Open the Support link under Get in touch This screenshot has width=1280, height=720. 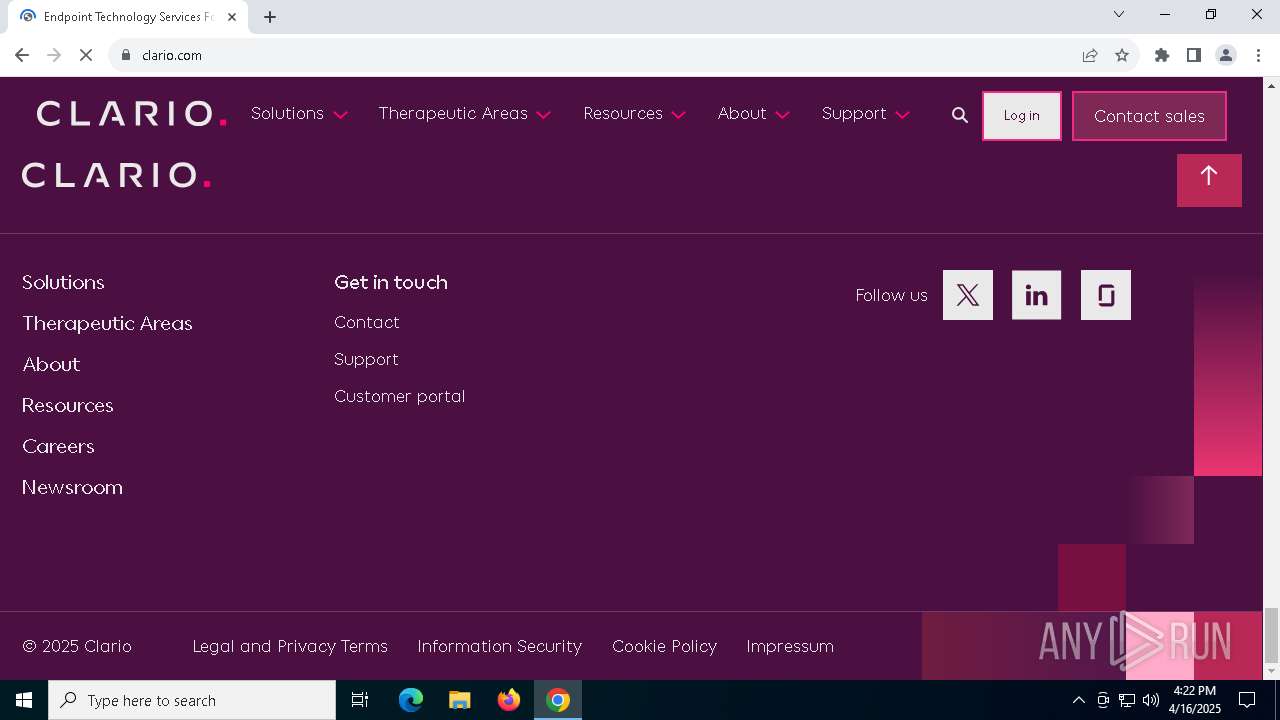coord(366,359)
